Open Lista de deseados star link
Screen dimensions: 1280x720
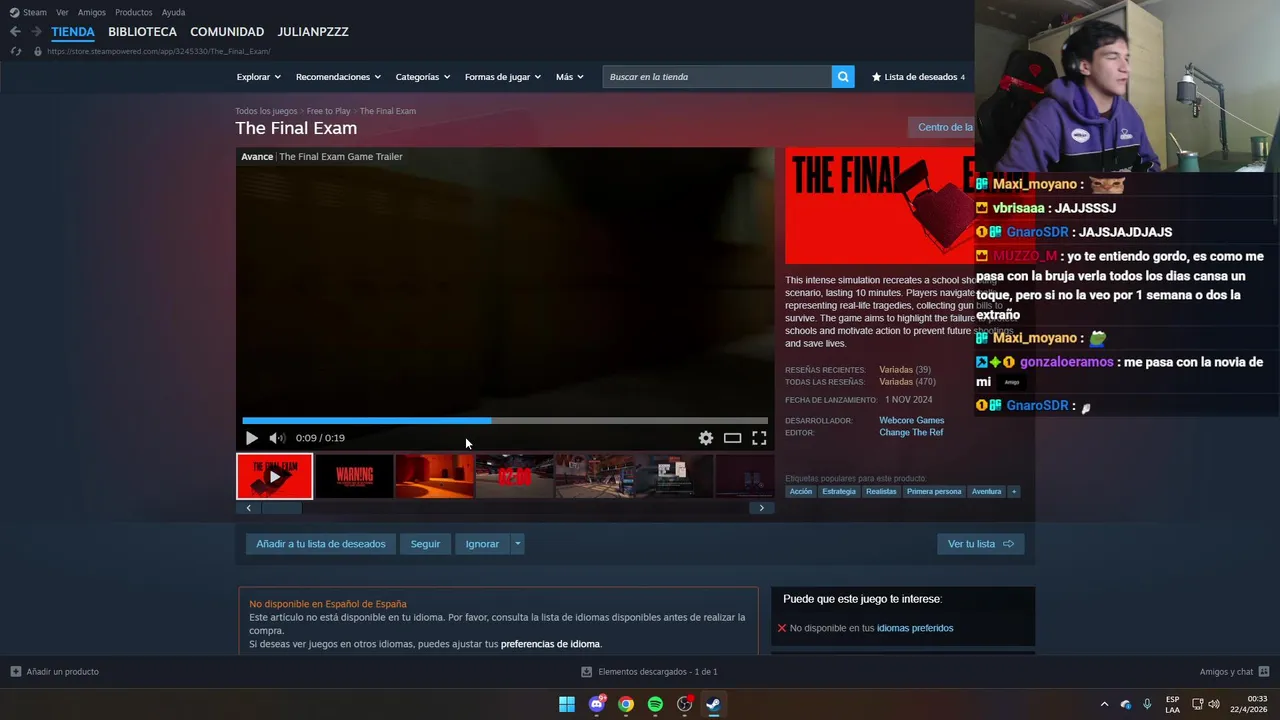[x=918, y=77]
